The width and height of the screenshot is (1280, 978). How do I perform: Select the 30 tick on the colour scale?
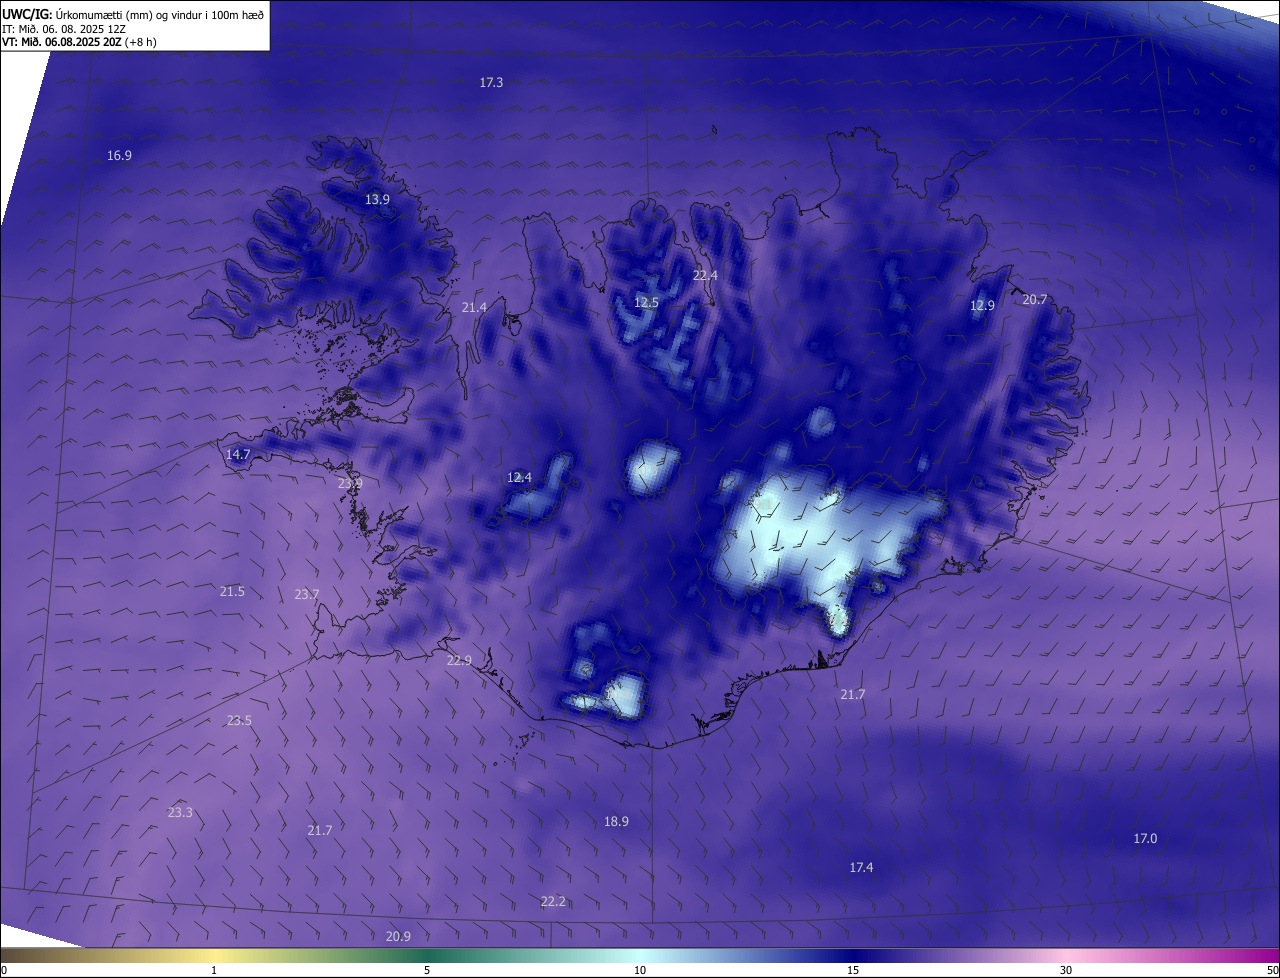pyautogui.click(x=1066, y=970)
